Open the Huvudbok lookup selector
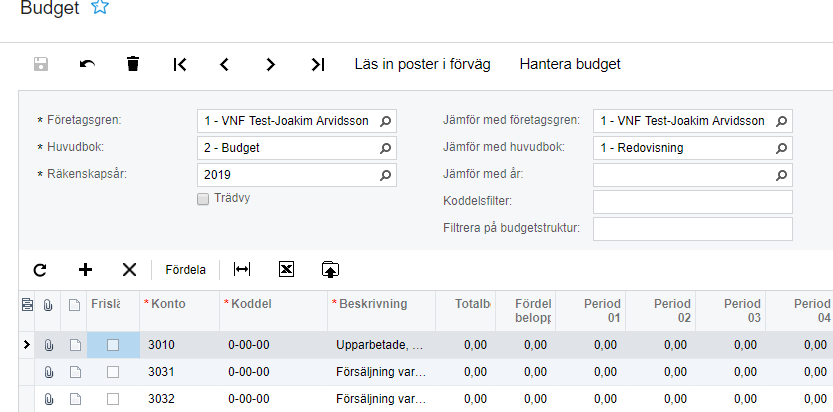833x412 pixels. pos(386,148)
